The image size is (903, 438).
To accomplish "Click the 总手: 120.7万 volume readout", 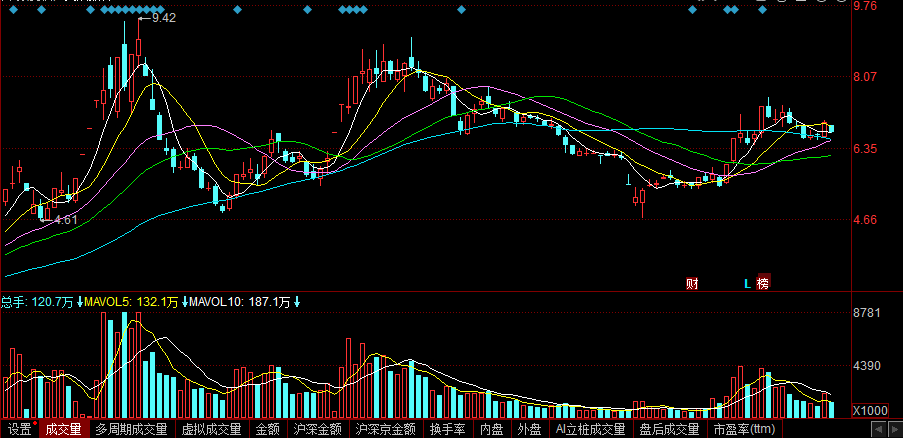I will tap(37, 302).
